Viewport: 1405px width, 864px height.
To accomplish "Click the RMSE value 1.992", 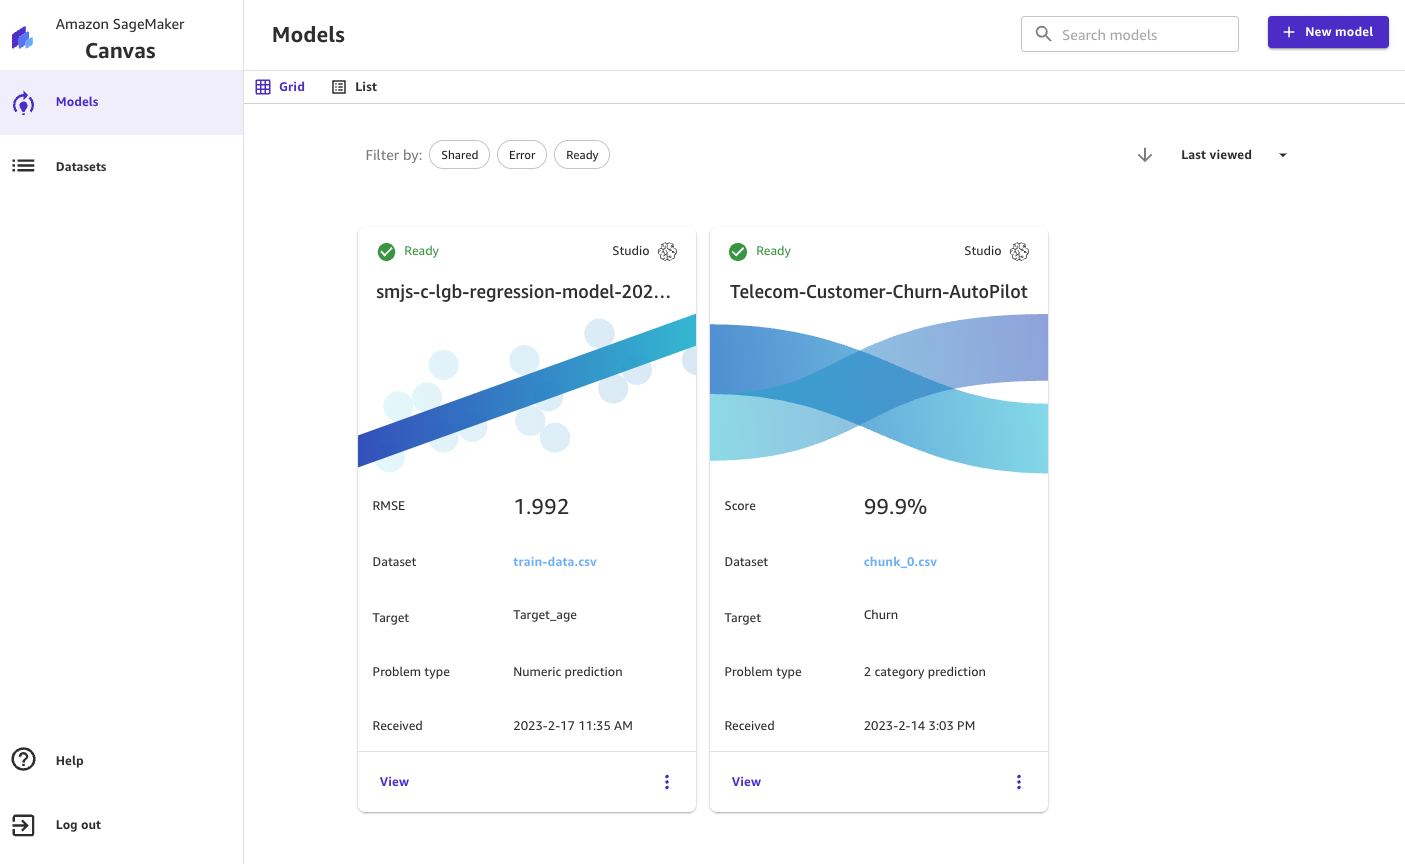I will (541, 507).
